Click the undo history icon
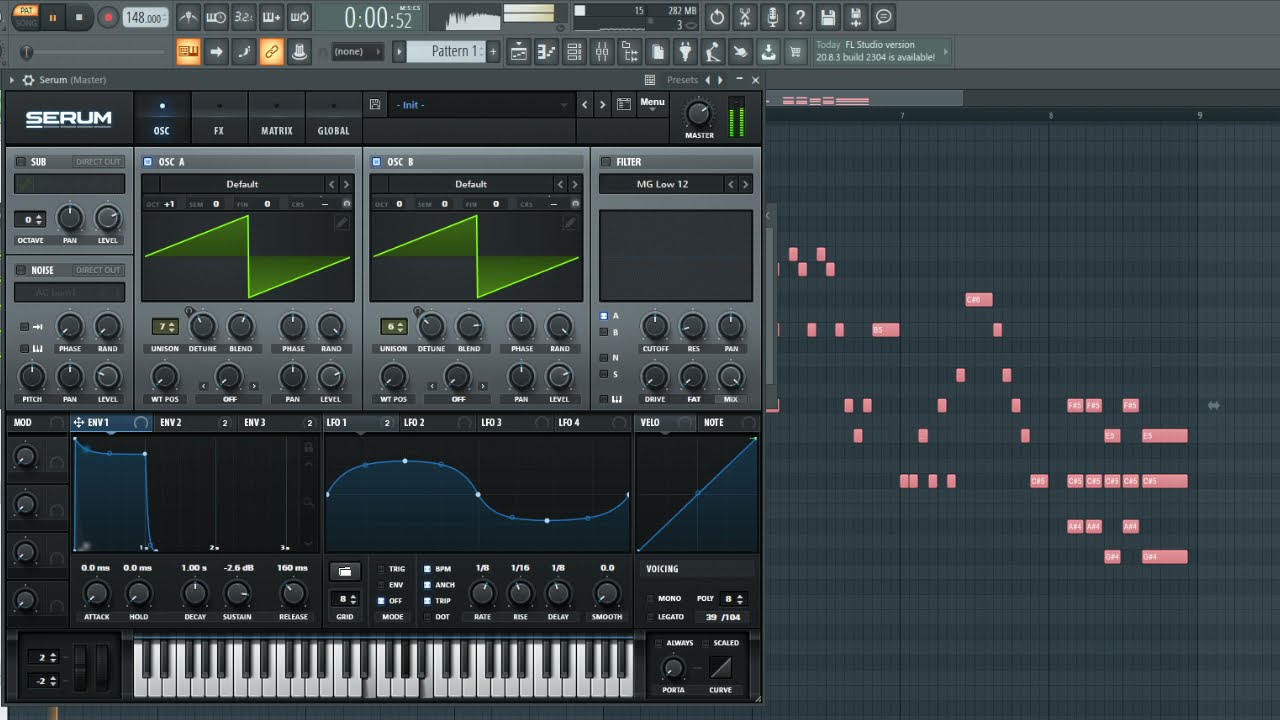Image resolution: width=1280 pixels, height=720 pixels. 717,17
